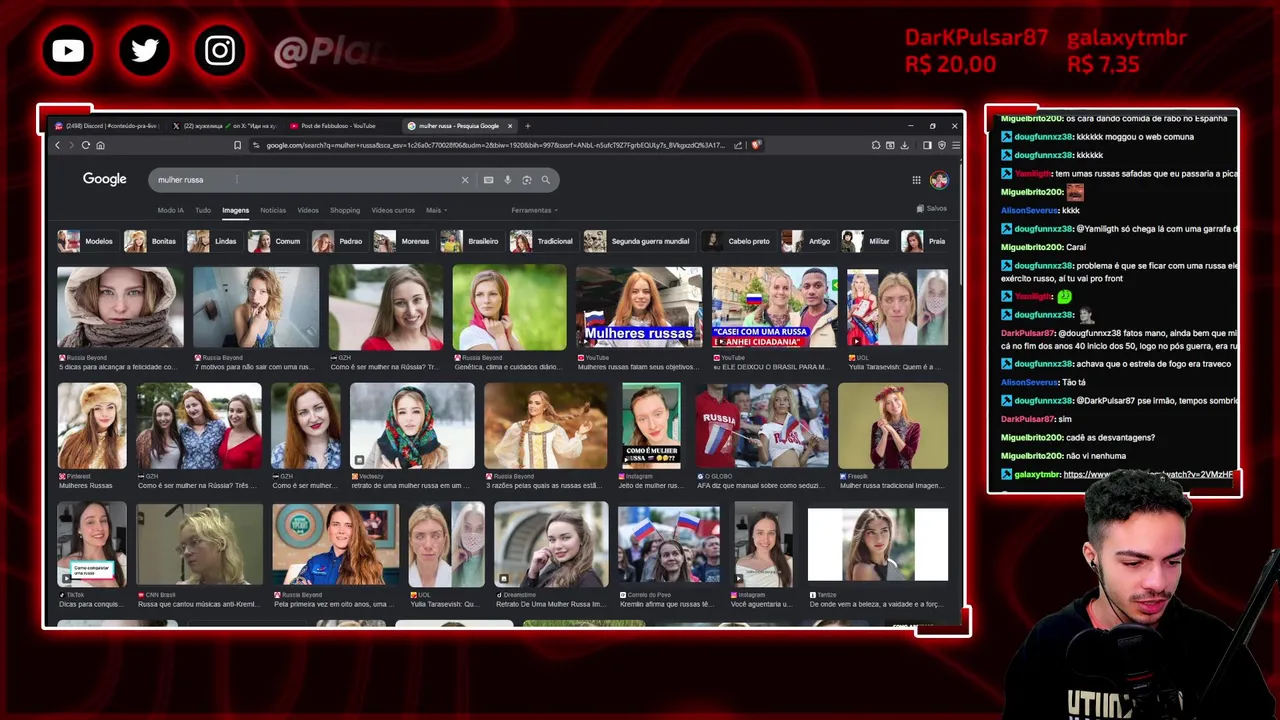
Task: Apply the Antigo filter chip
Action: coord(807,241)
